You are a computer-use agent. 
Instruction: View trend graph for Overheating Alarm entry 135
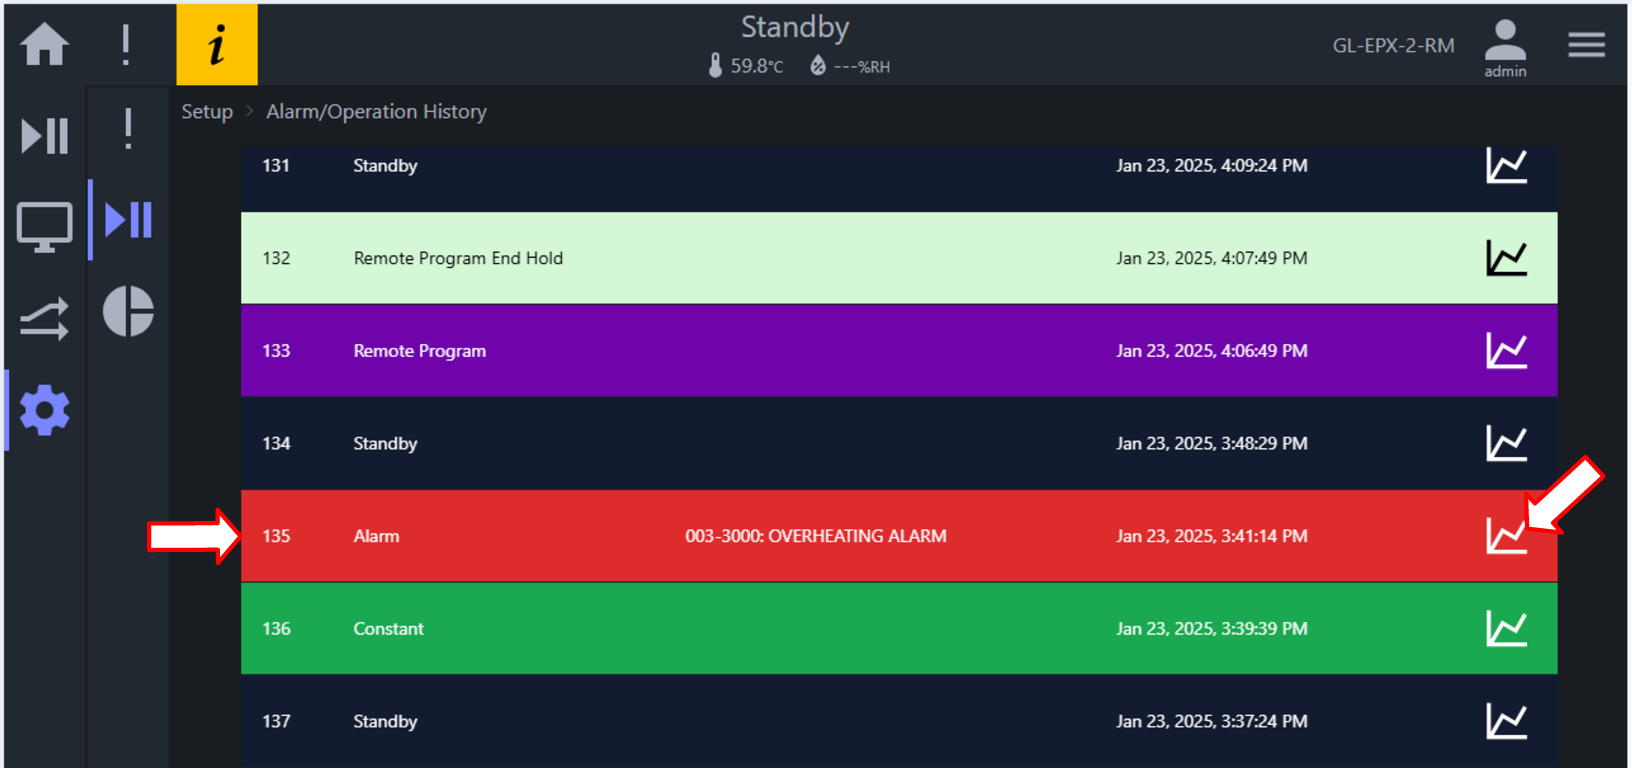(1506, 536)
